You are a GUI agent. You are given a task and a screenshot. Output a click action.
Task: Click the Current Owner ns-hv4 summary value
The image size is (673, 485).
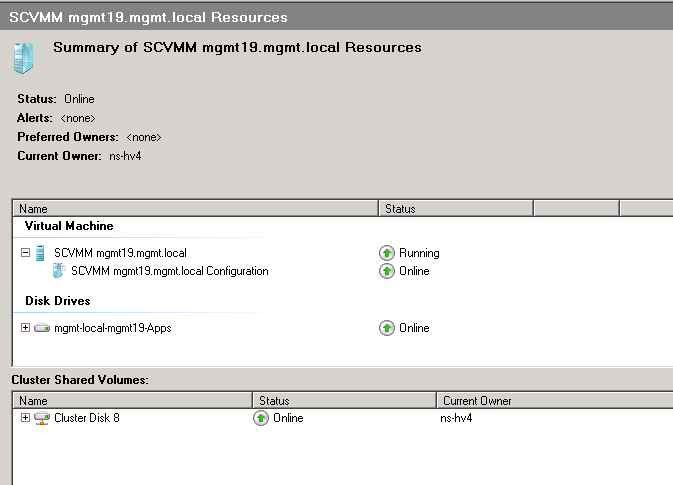click(x=125, y=156)
